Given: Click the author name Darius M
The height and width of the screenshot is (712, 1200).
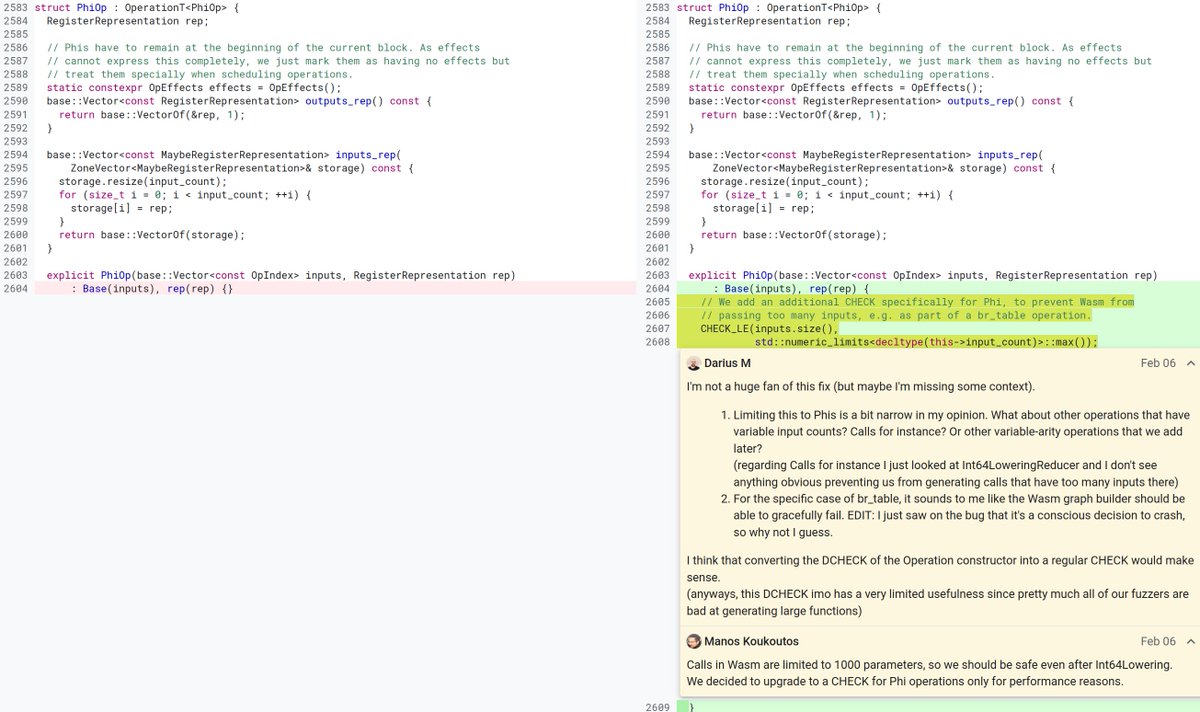Looking at the screenshot, I should (727, 363).
